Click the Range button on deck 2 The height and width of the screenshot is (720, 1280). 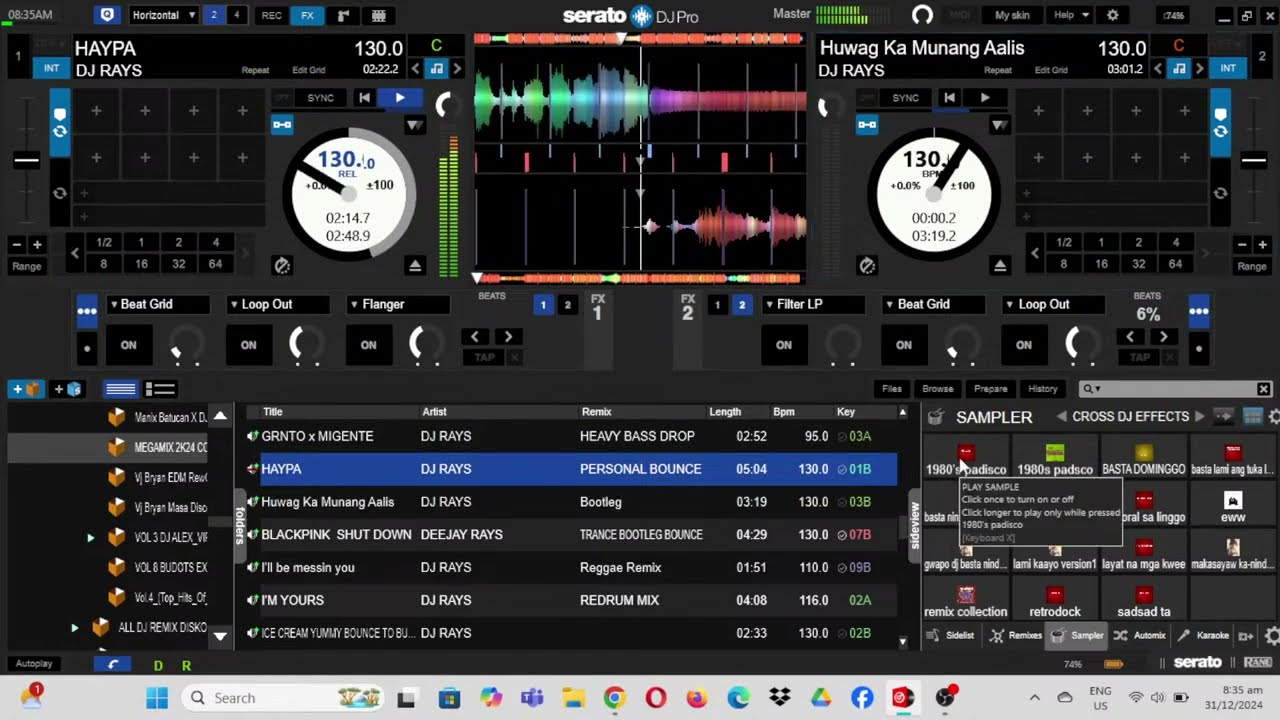point(1252,266)
